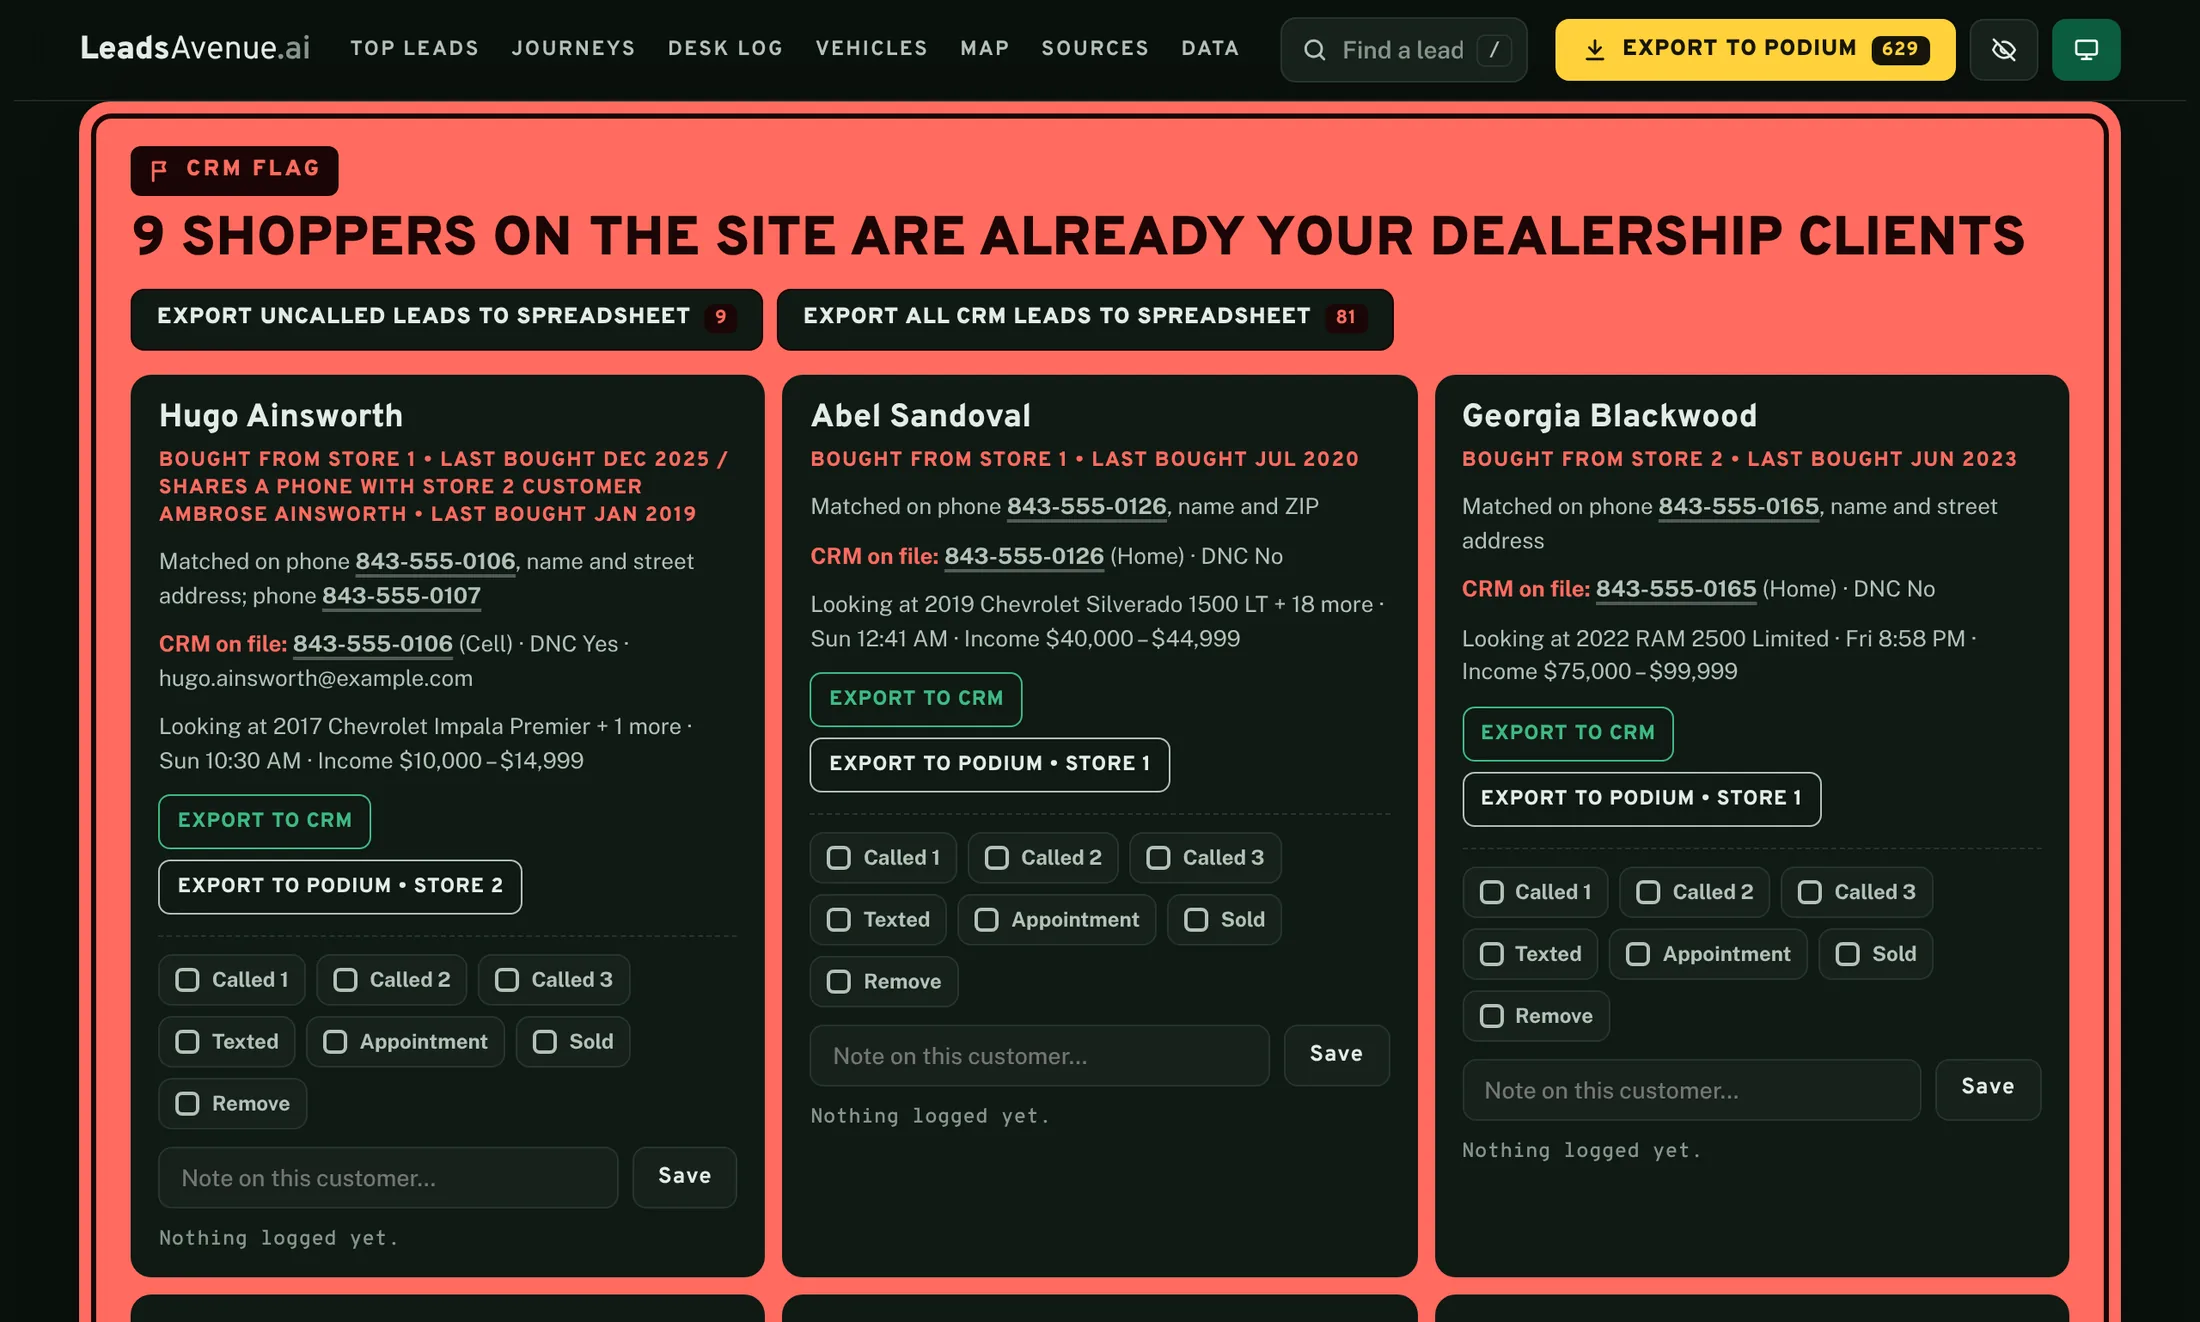
Task: Mark Georgia Blackwood as Sold
Action: pyautogui.click(x=1875, y=954)
